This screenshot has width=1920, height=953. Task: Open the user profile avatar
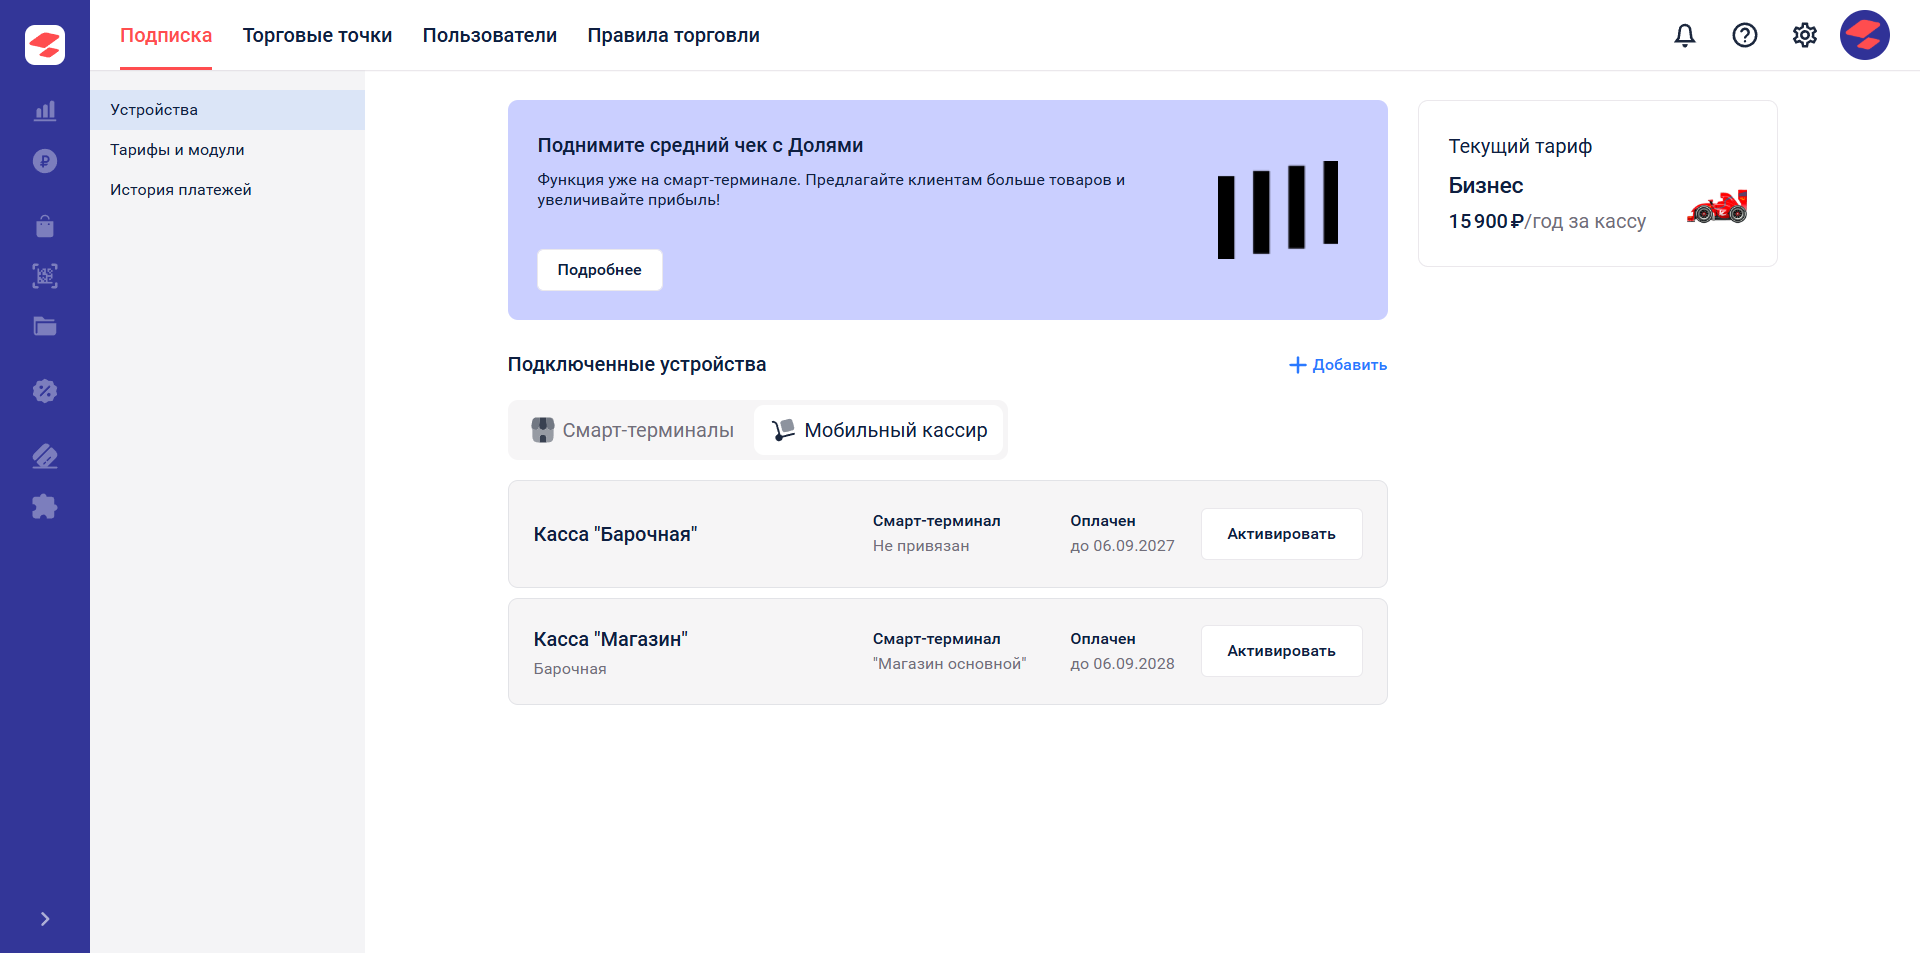point(1865,35)
